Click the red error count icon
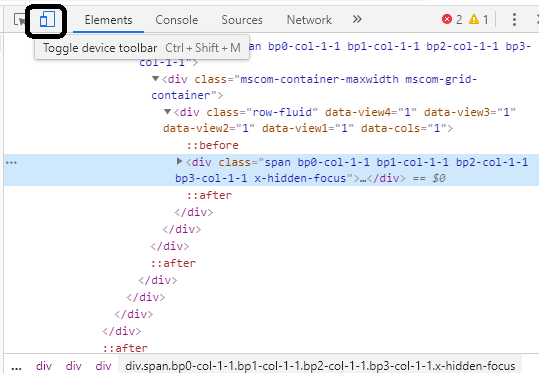The width and height of the screenshot is (539, 373). click(x=447, y=19)
